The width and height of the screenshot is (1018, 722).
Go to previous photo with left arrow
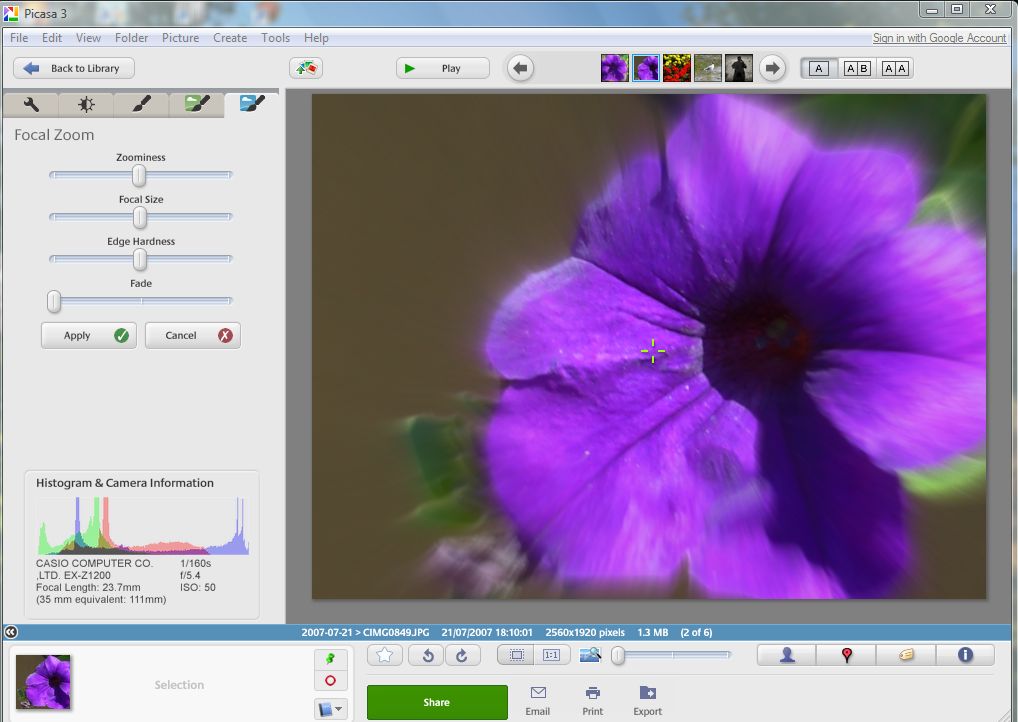[520, 68]
